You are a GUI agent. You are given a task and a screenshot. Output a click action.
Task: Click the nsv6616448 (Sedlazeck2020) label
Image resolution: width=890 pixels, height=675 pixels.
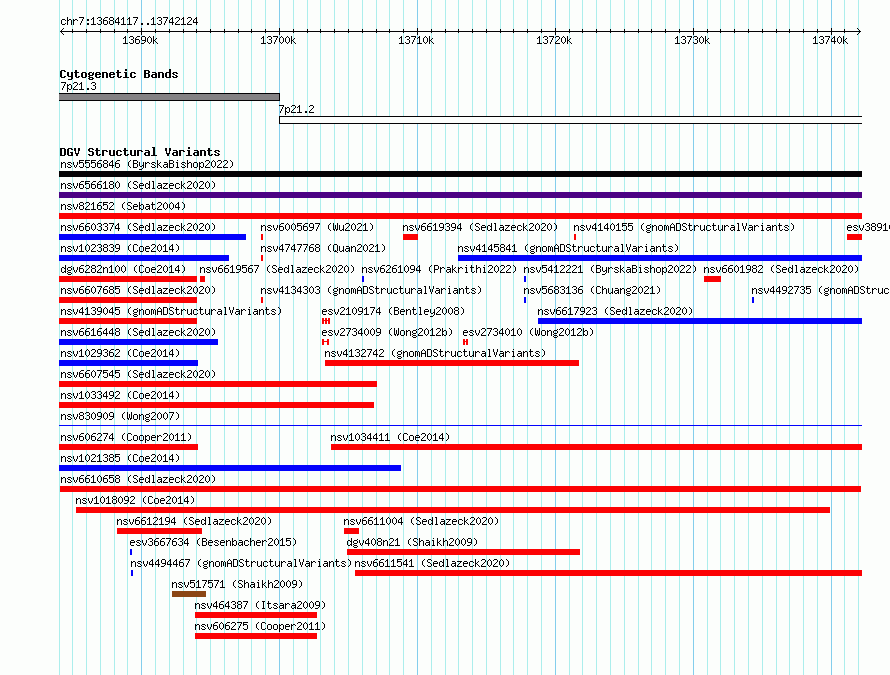[138, 333]
